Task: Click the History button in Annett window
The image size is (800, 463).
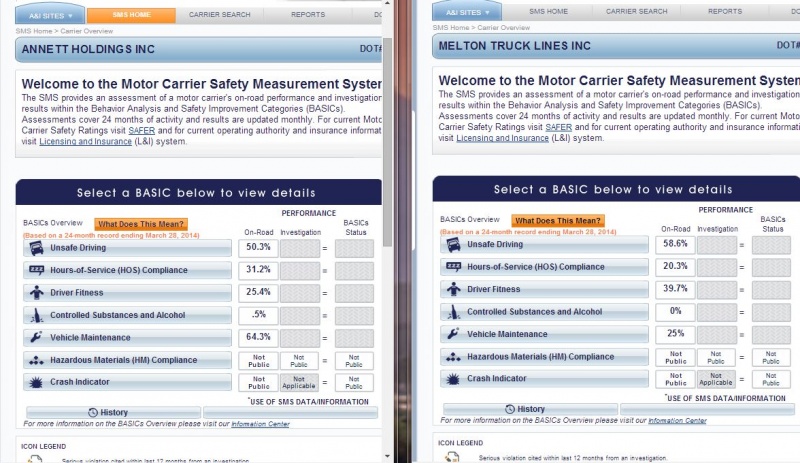Action: [113, 412]
